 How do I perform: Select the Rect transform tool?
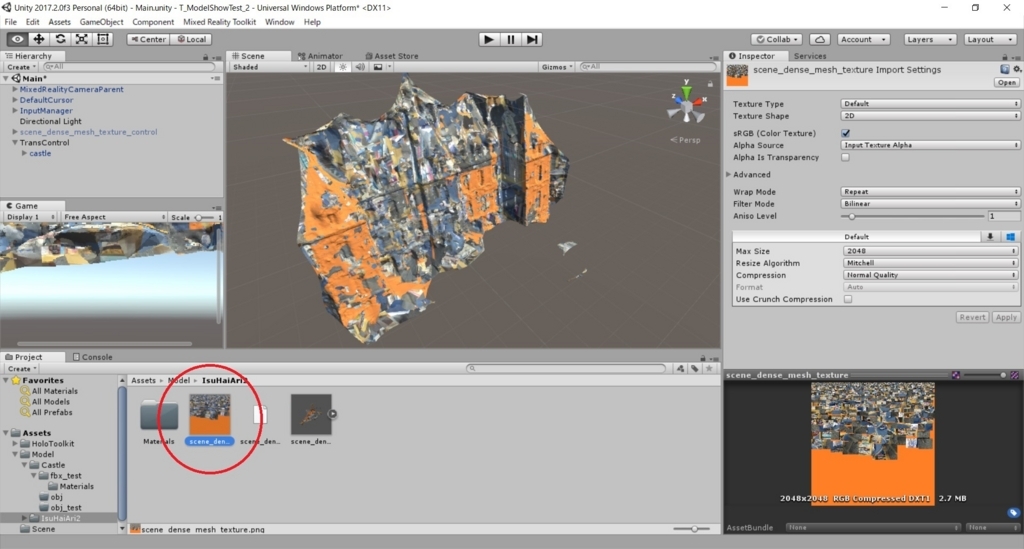coord(103,39)
